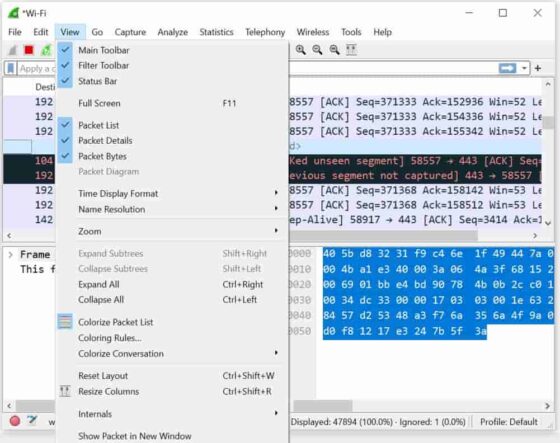560x443 pixels.
Task: Toggle the Packet Details pane
Action: pos(172,140)
